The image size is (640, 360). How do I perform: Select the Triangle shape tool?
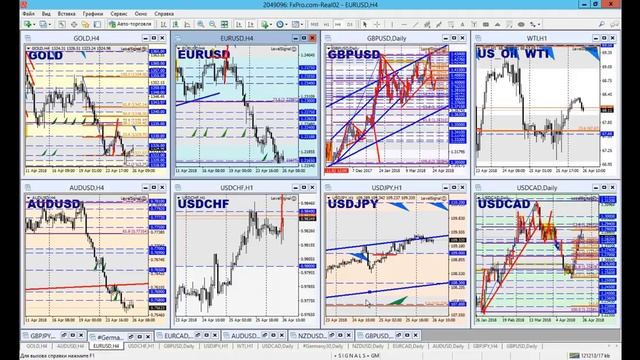498,24
